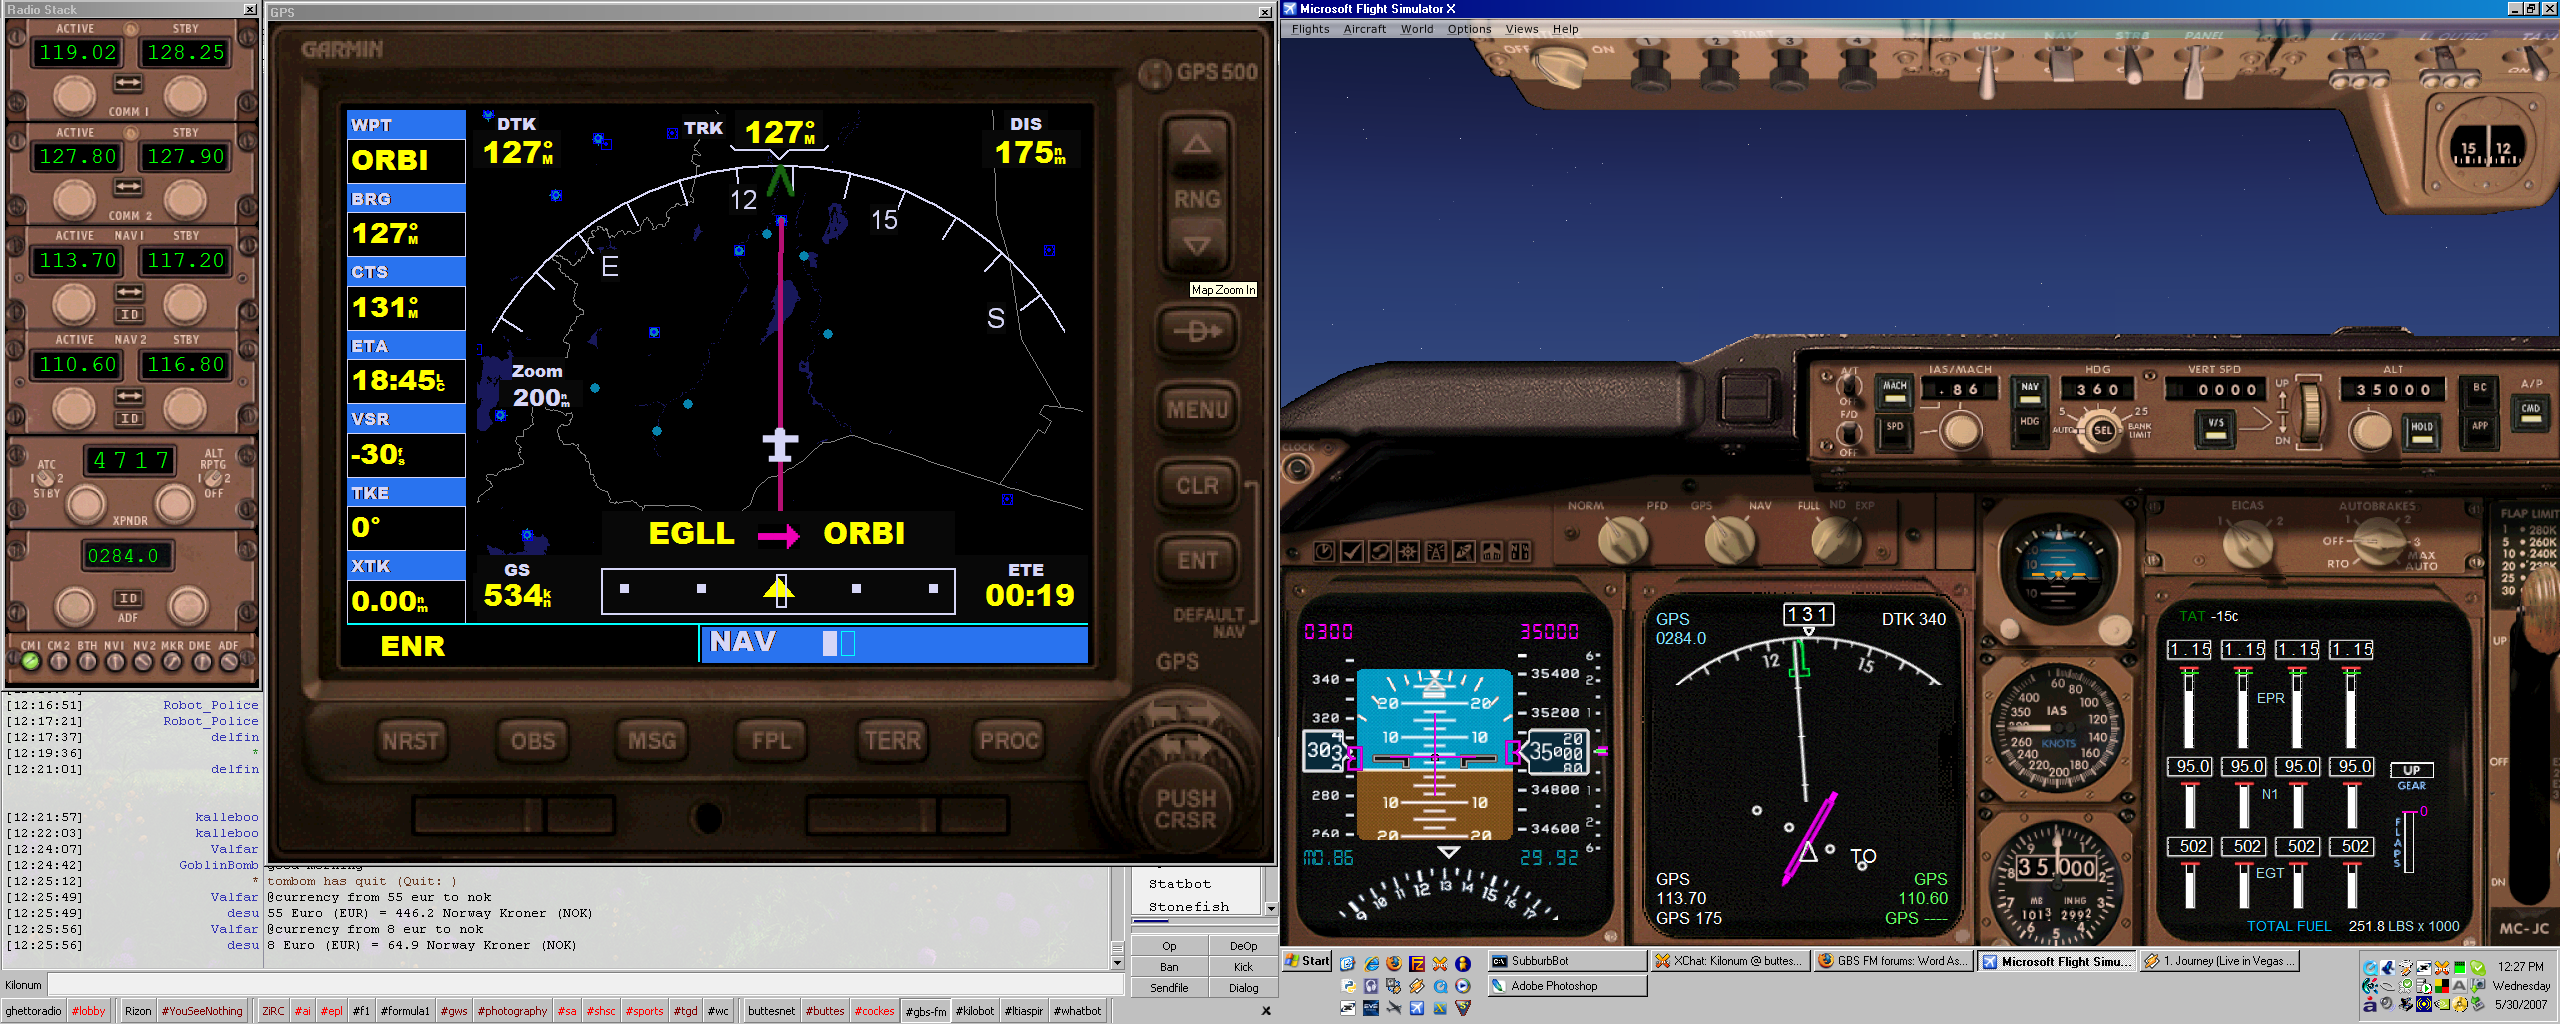The height and width of the screenshot is (1024, 2560).
Task: Click the radio tower panel icon
Action: click(1435, 551)
